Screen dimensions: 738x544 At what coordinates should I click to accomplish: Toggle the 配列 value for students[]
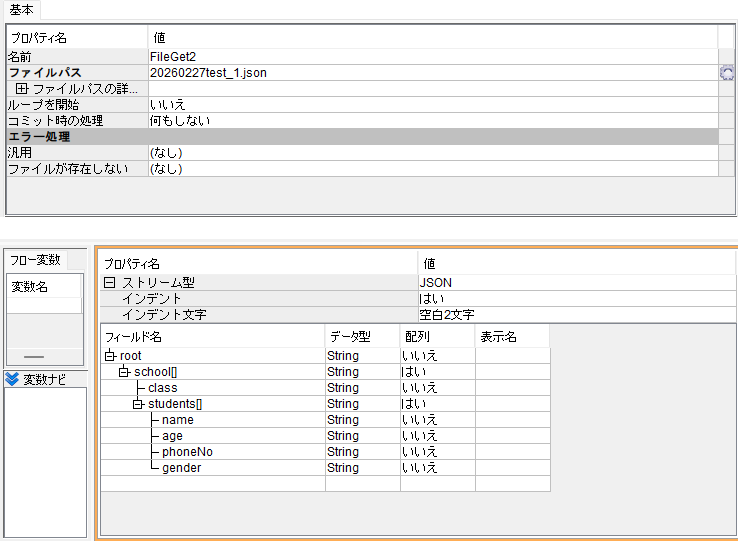437,404
